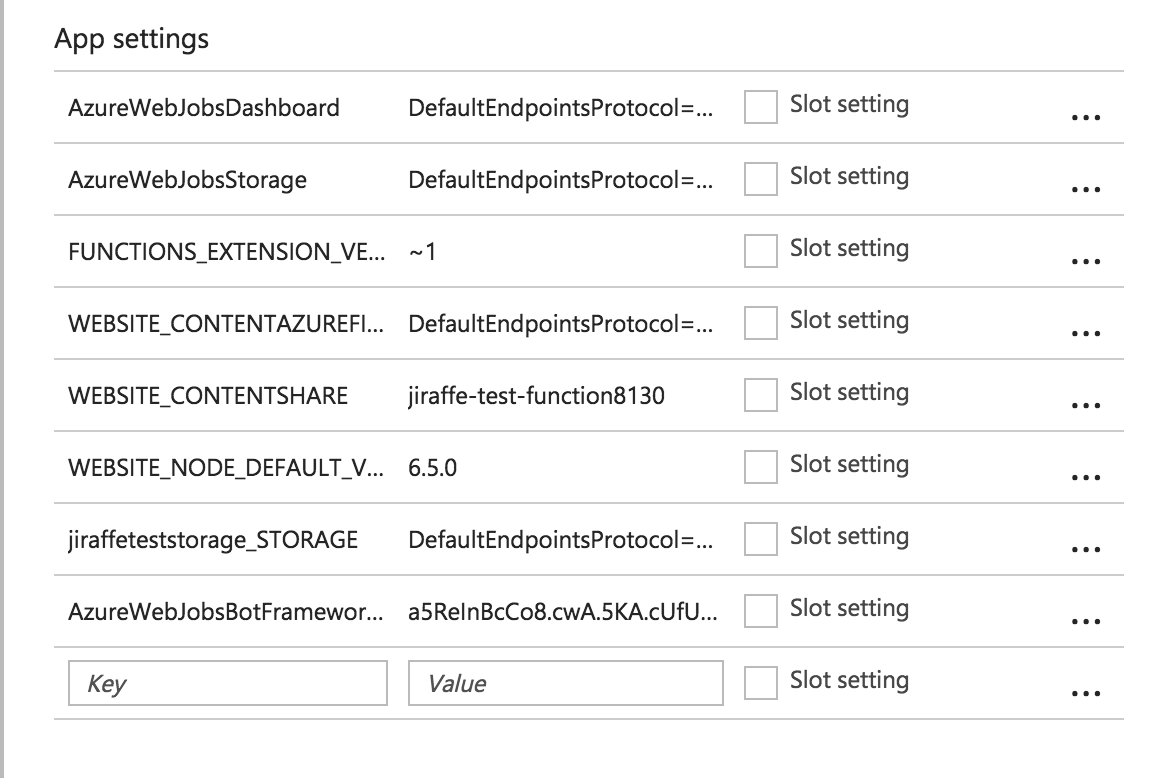Toggle Slot setting for WEBSITE_CONTENTAZUREFI...
The height and width of the screenshot is (778, 1170).
[x=760, y=323]
